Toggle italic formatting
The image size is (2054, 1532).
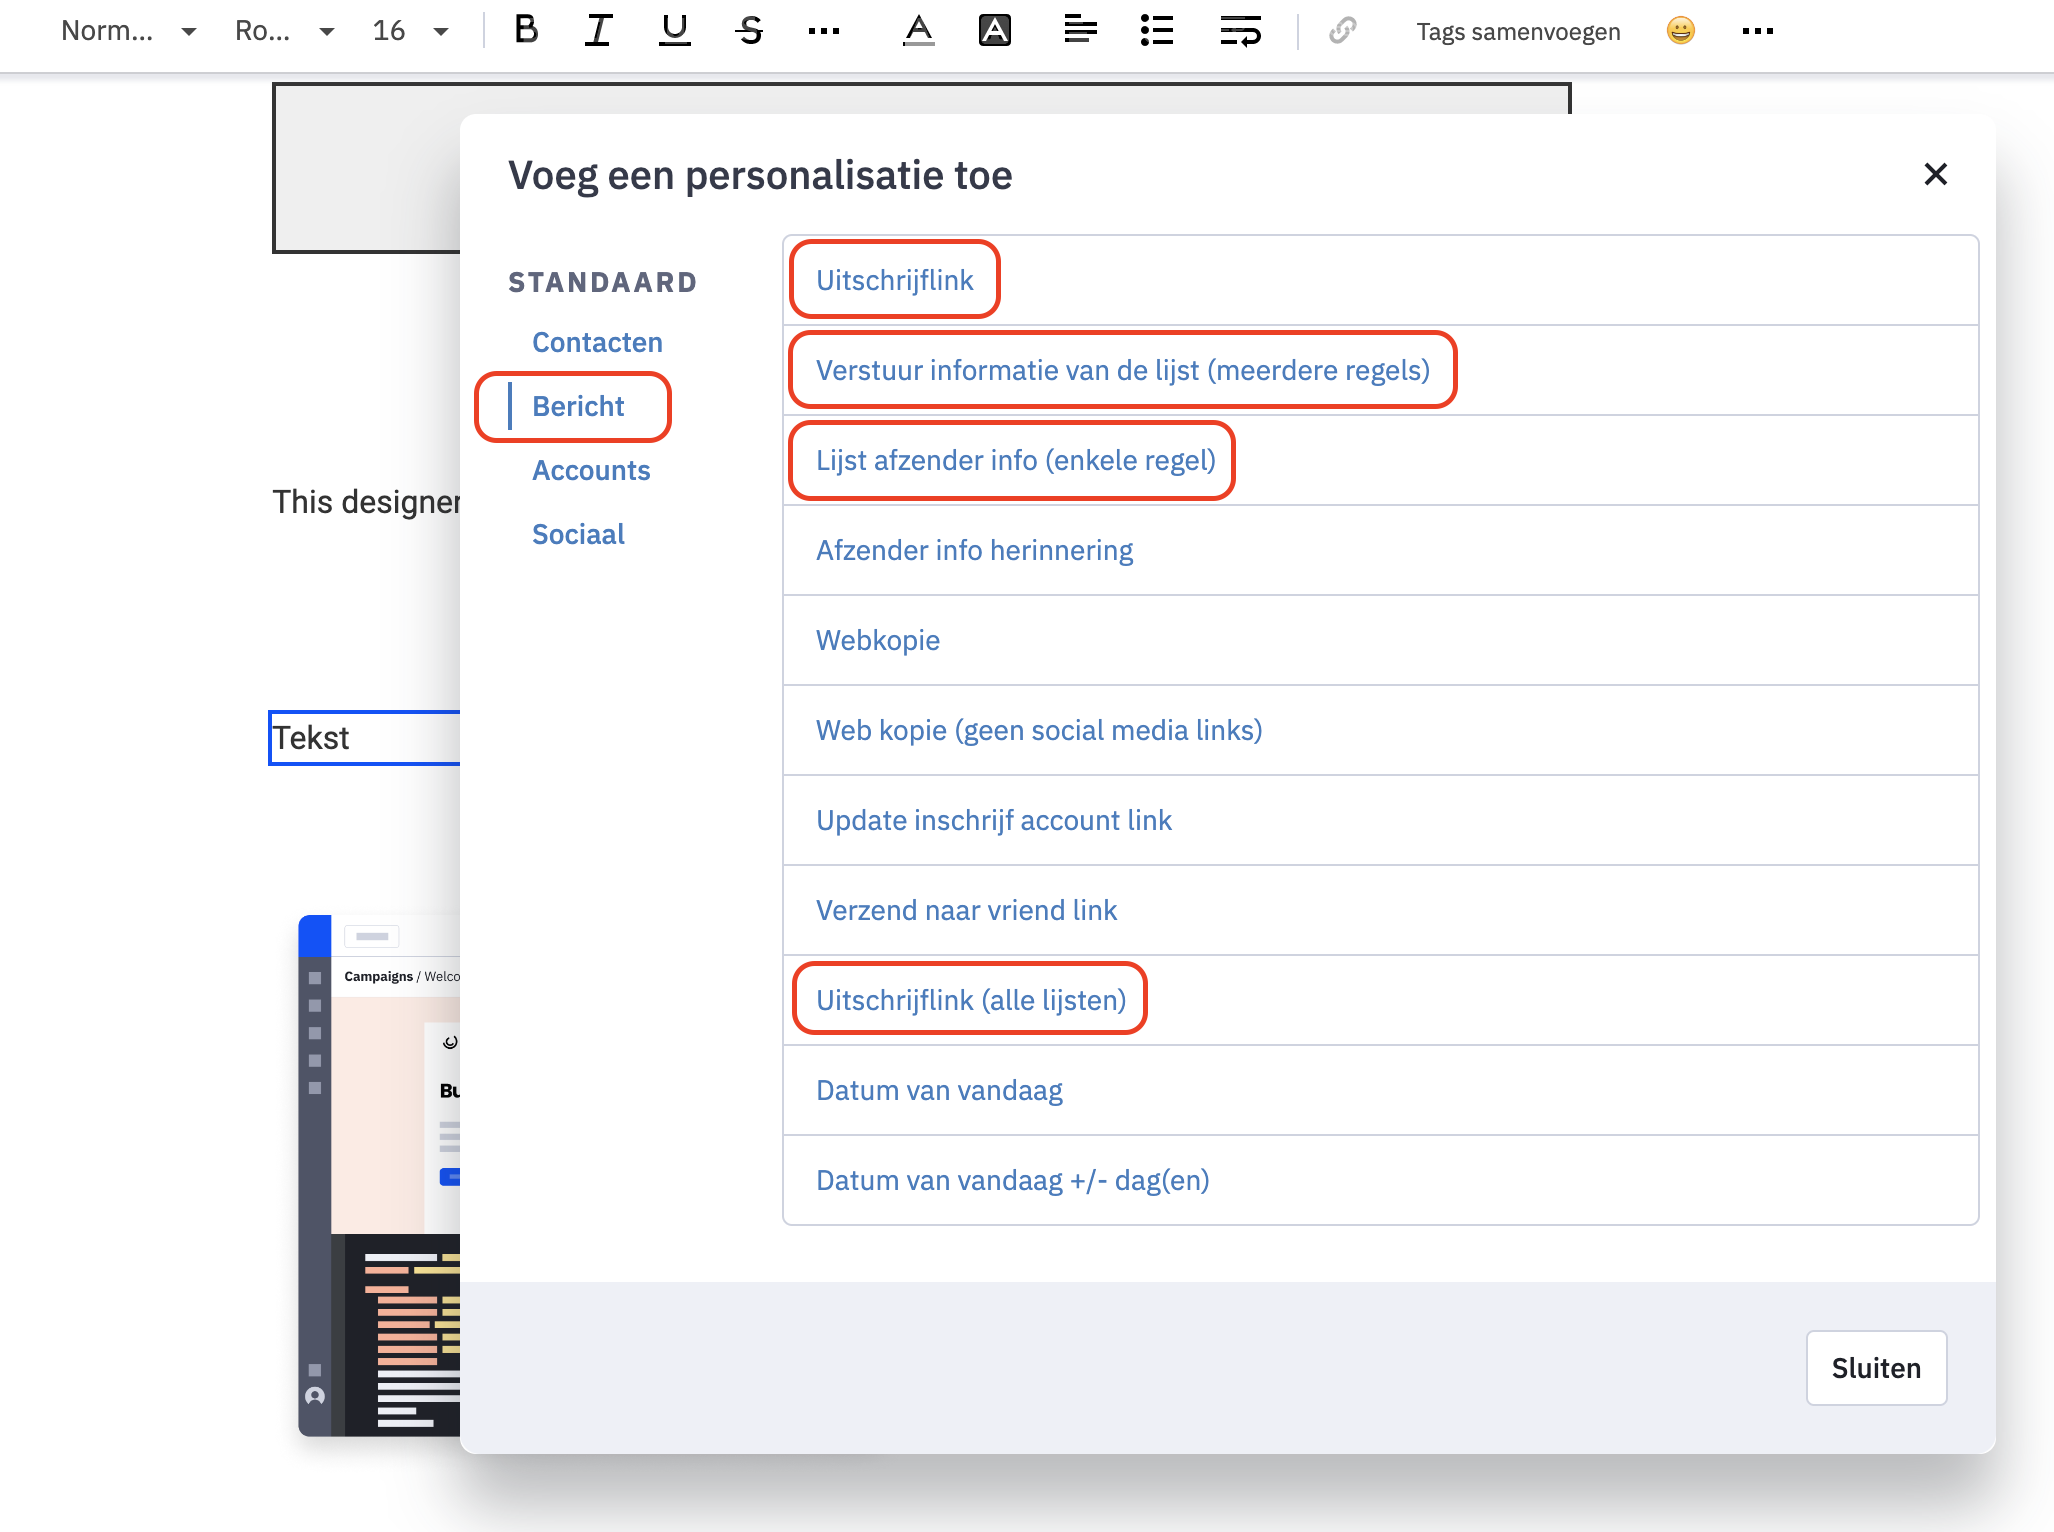[x=599, y=31]
